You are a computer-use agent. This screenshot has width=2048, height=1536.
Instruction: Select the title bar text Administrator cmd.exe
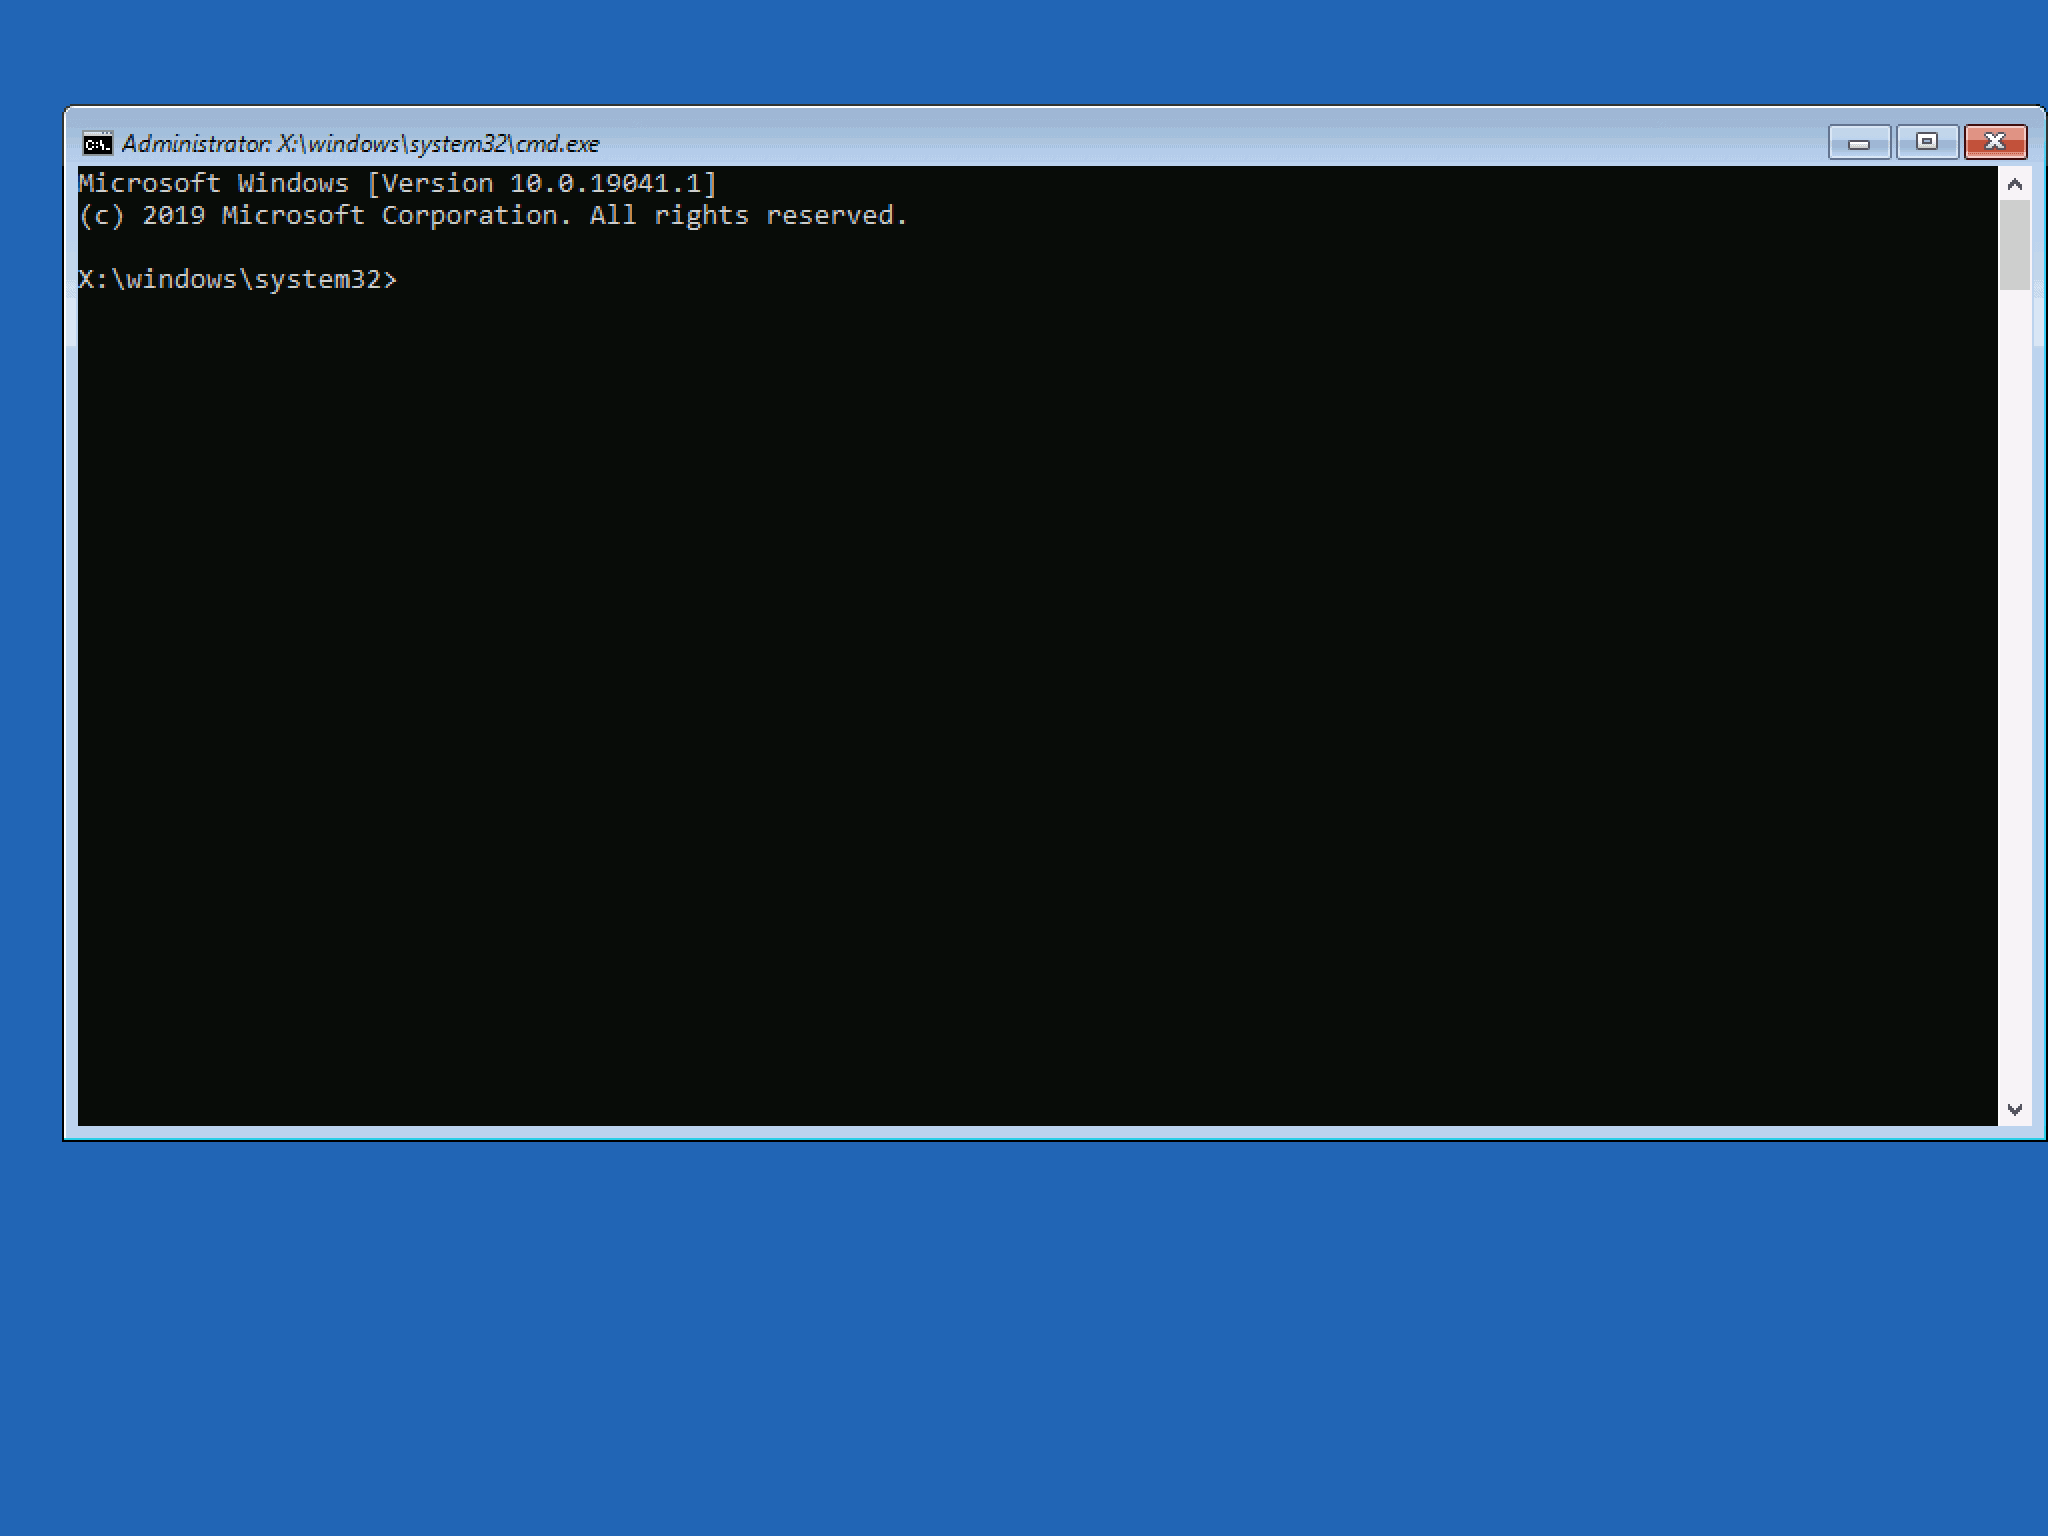pos(360,143)
